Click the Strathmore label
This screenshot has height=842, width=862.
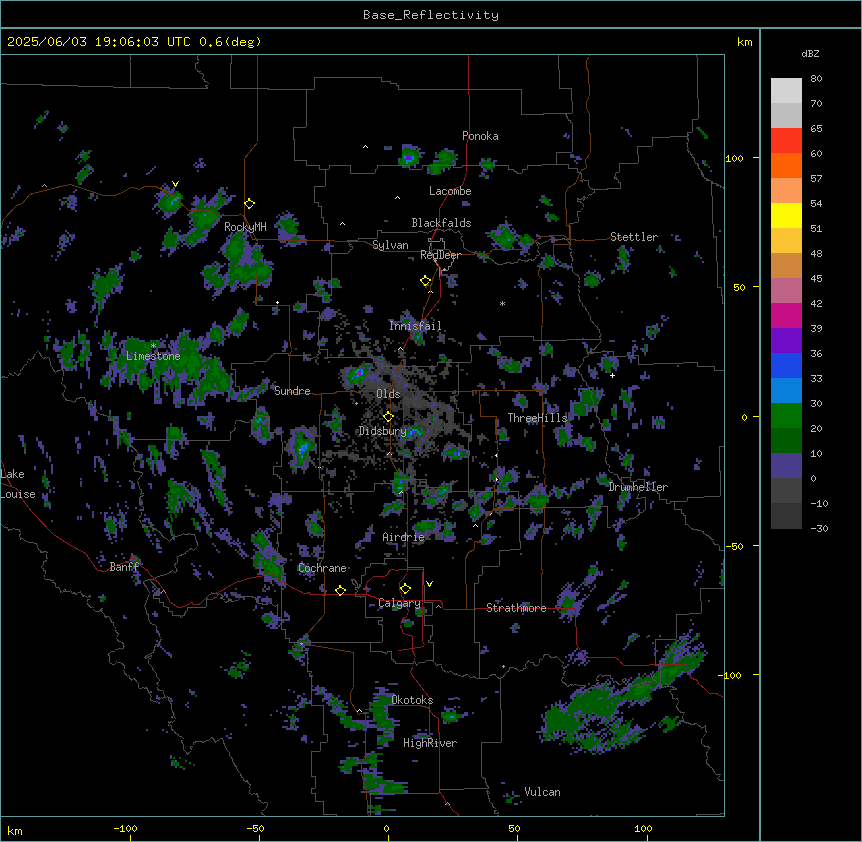[x=516, y=608]
